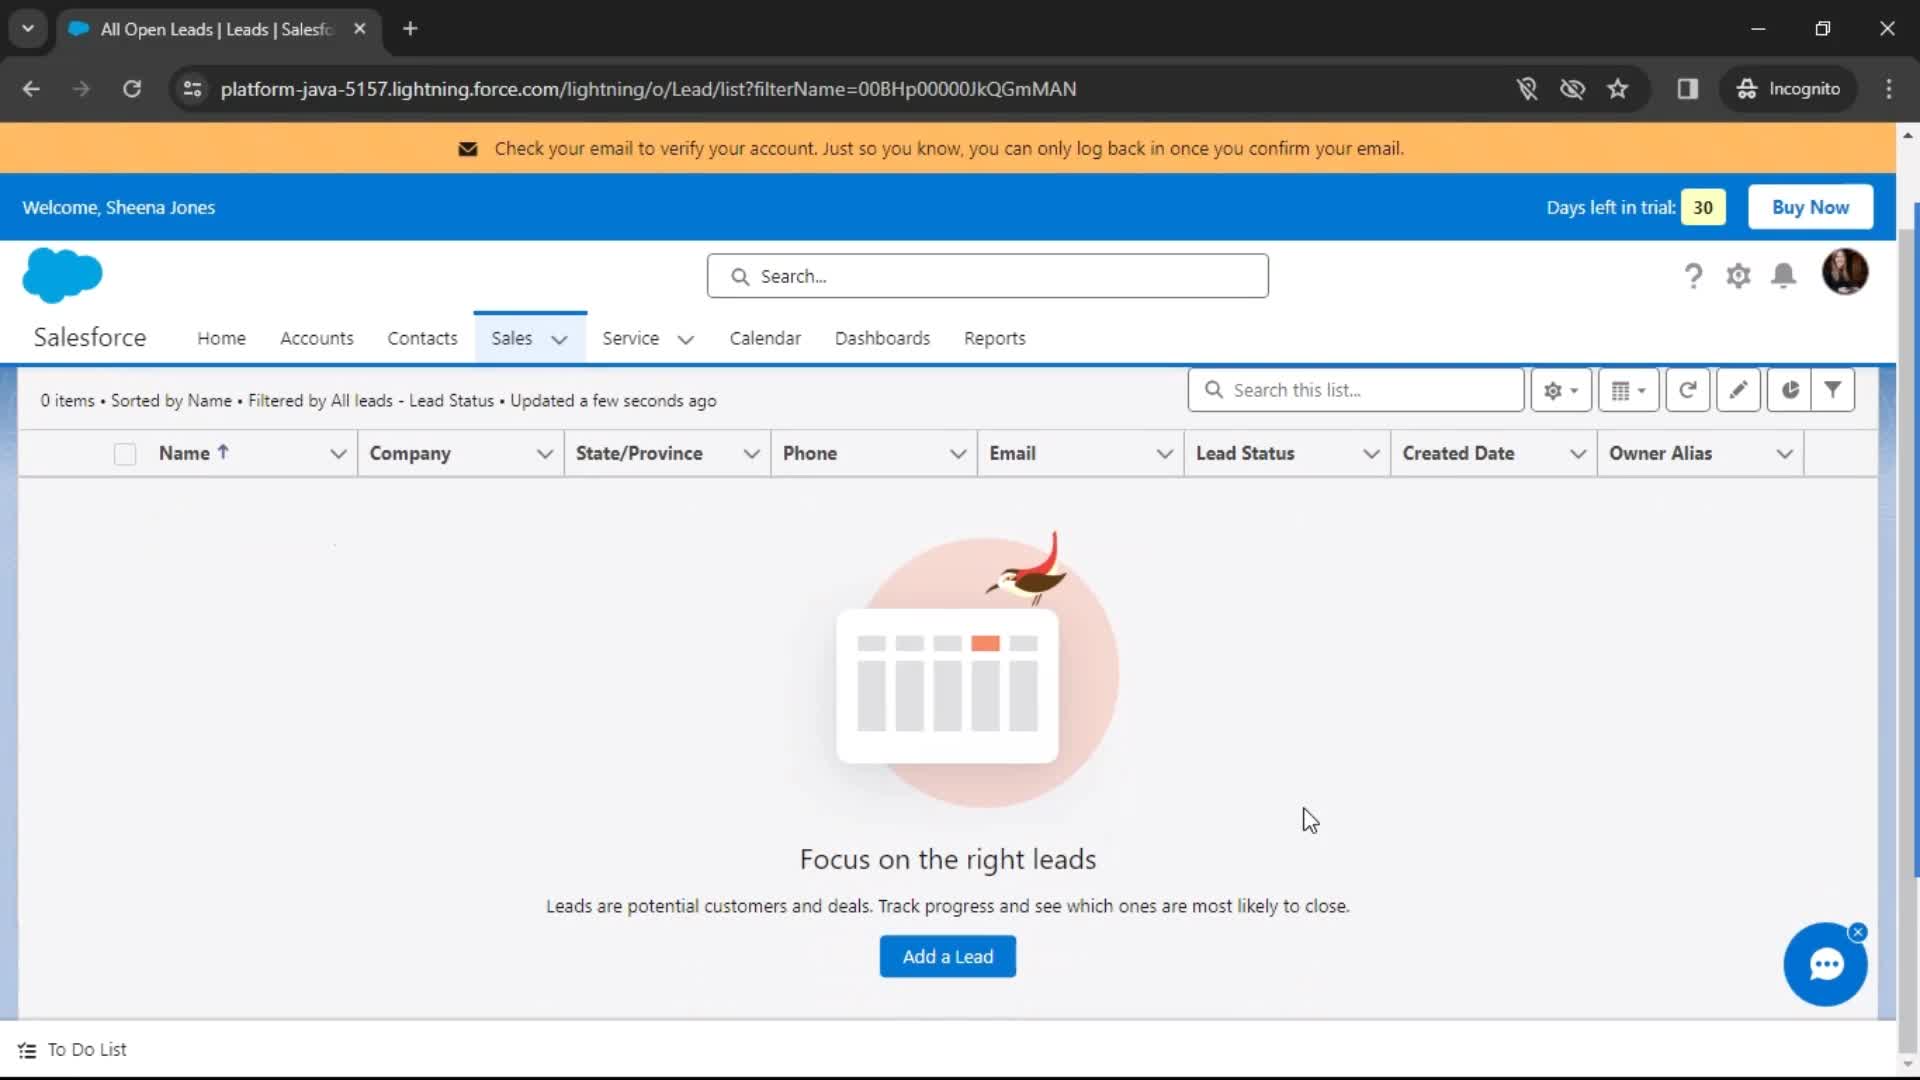
Task: Click the global Search box
Action: tap(988, 276)
